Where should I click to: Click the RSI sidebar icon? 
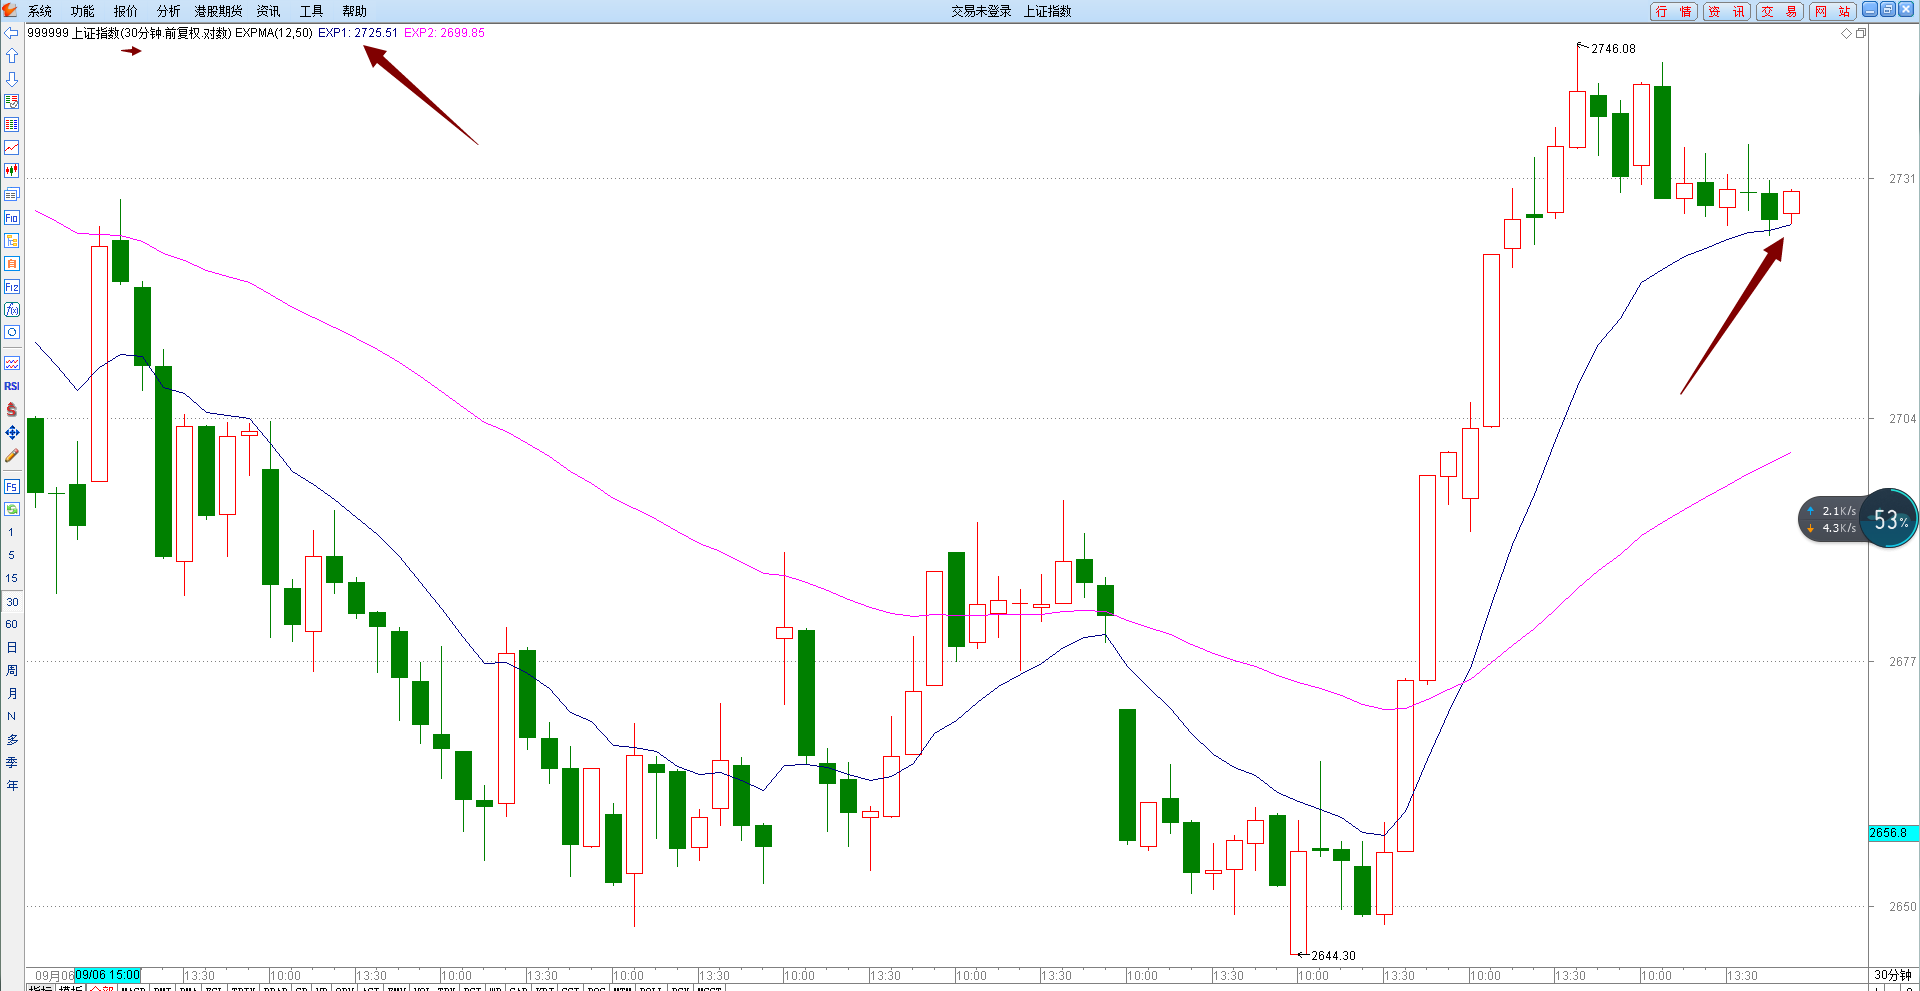(12, 386)
